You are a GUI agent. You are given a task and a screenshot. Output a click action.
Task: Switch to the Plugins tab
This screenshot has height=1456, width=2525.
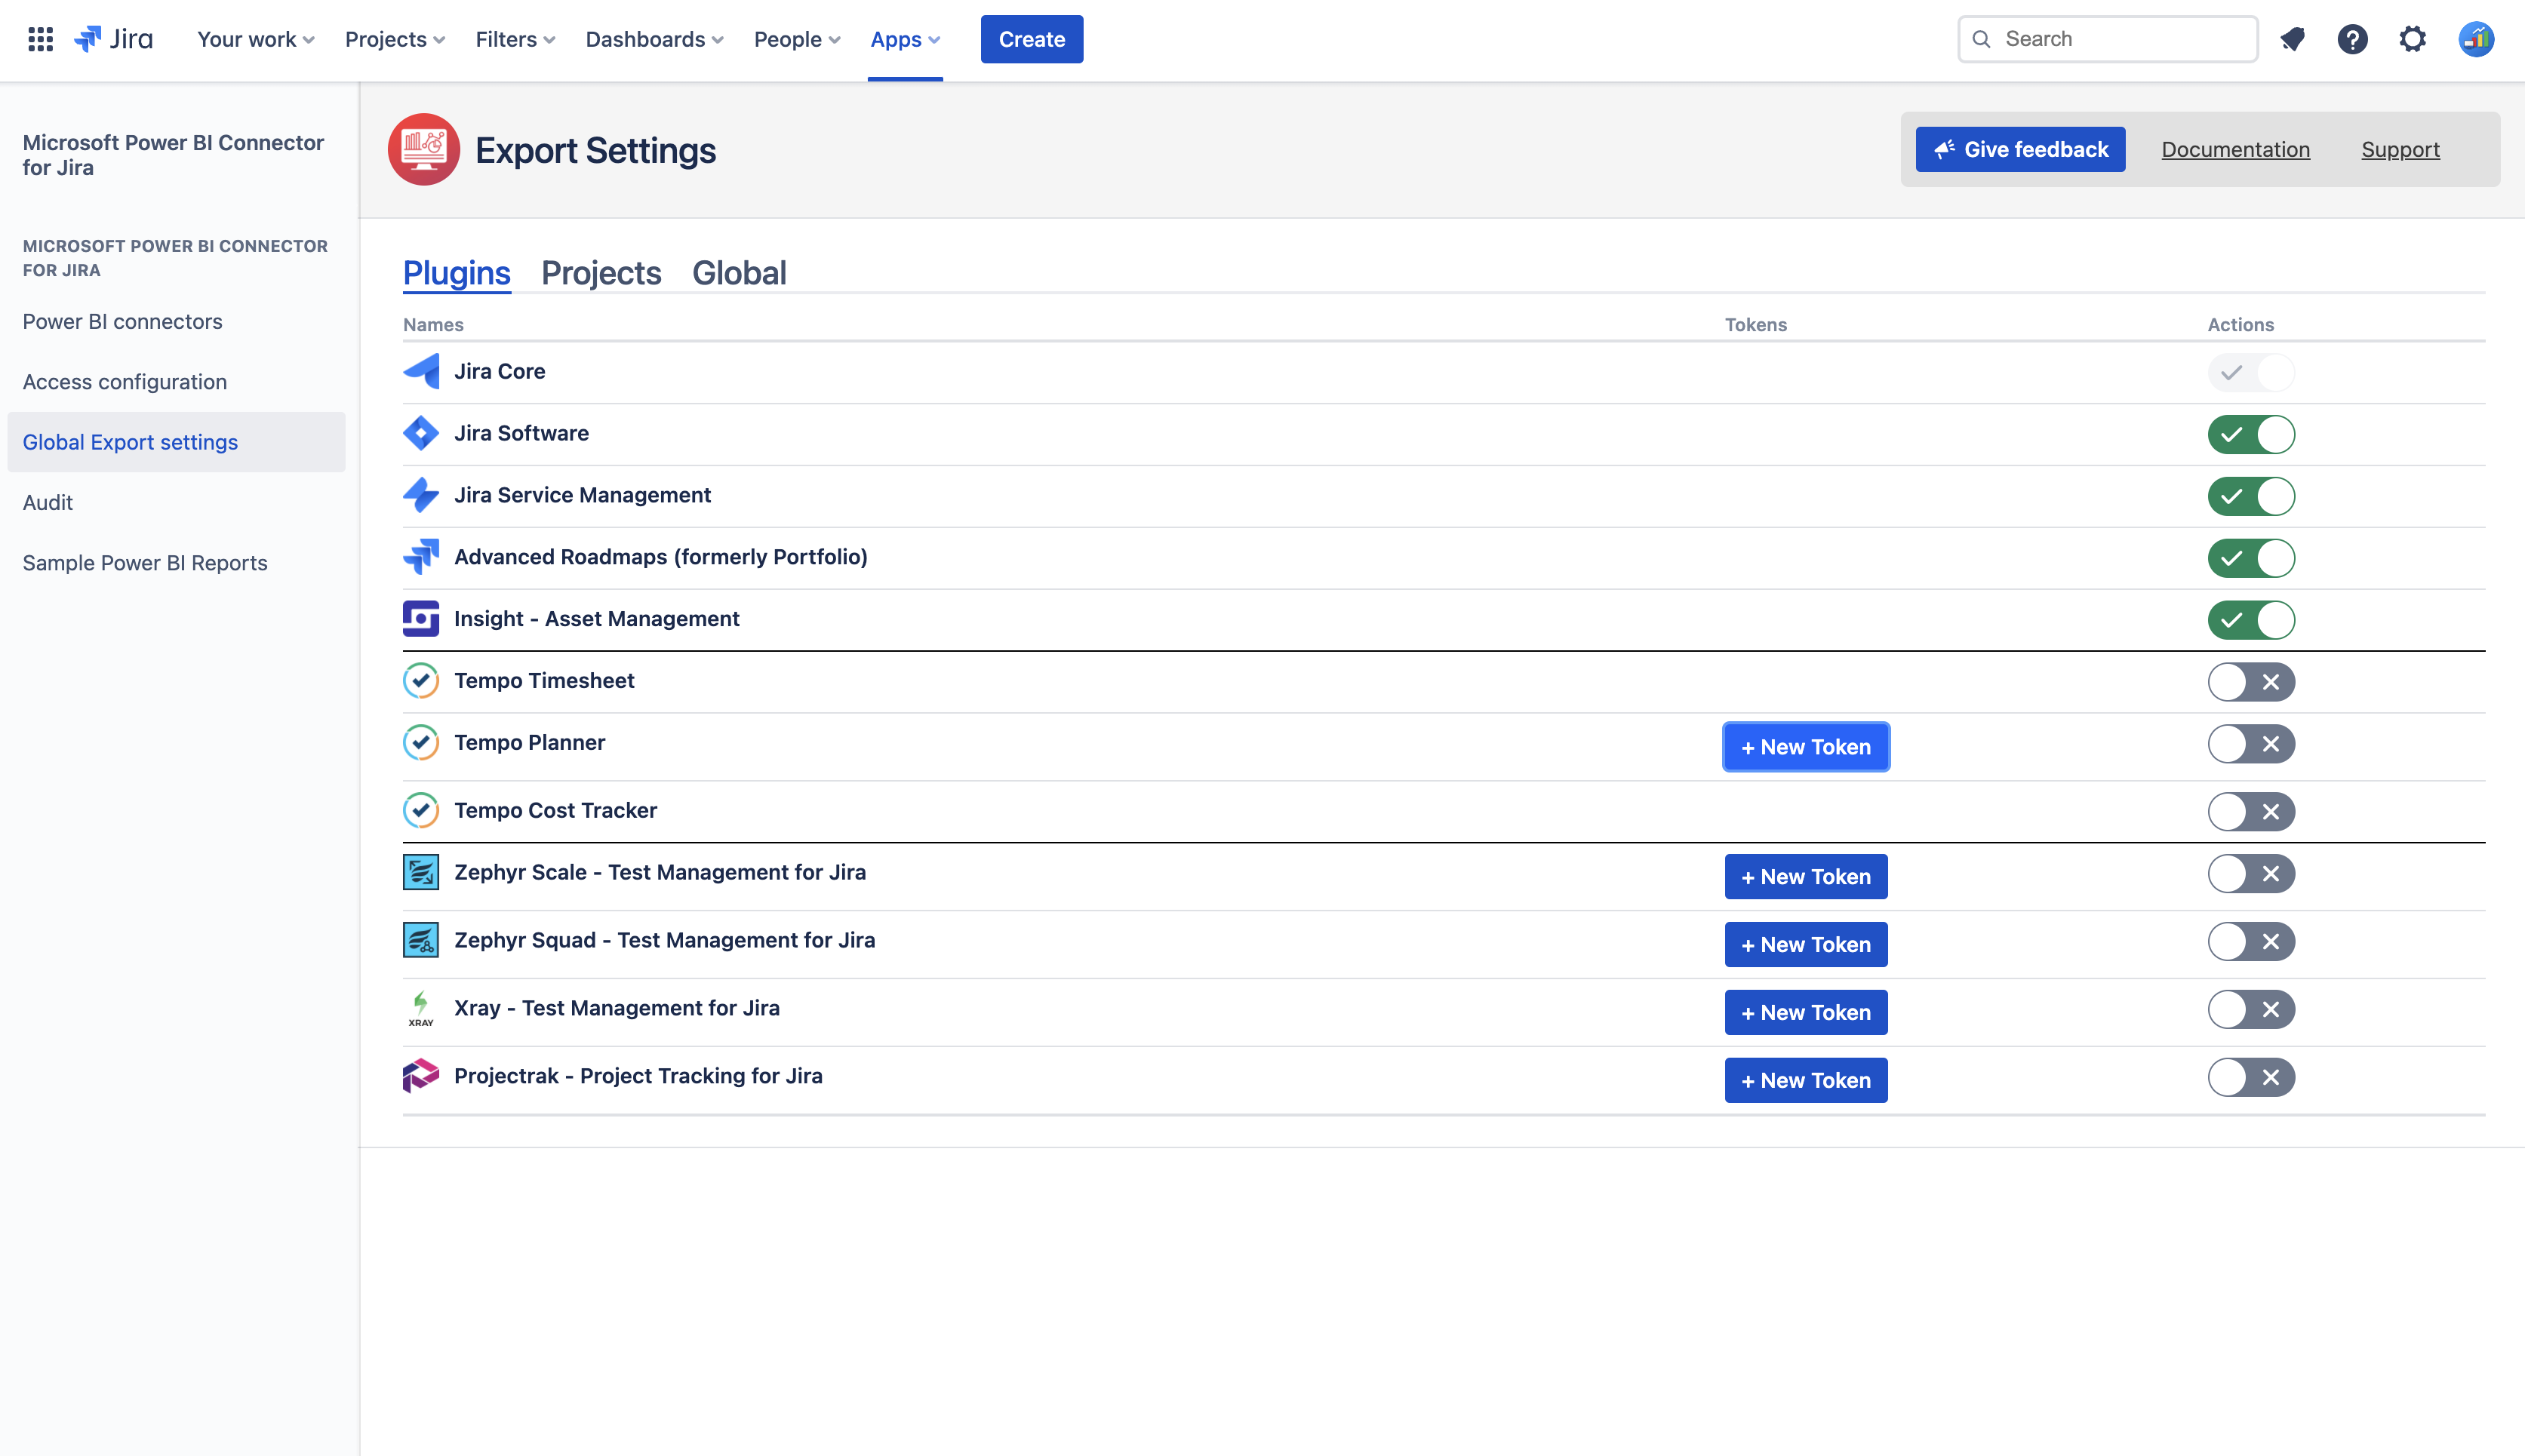tap(457, 273)
